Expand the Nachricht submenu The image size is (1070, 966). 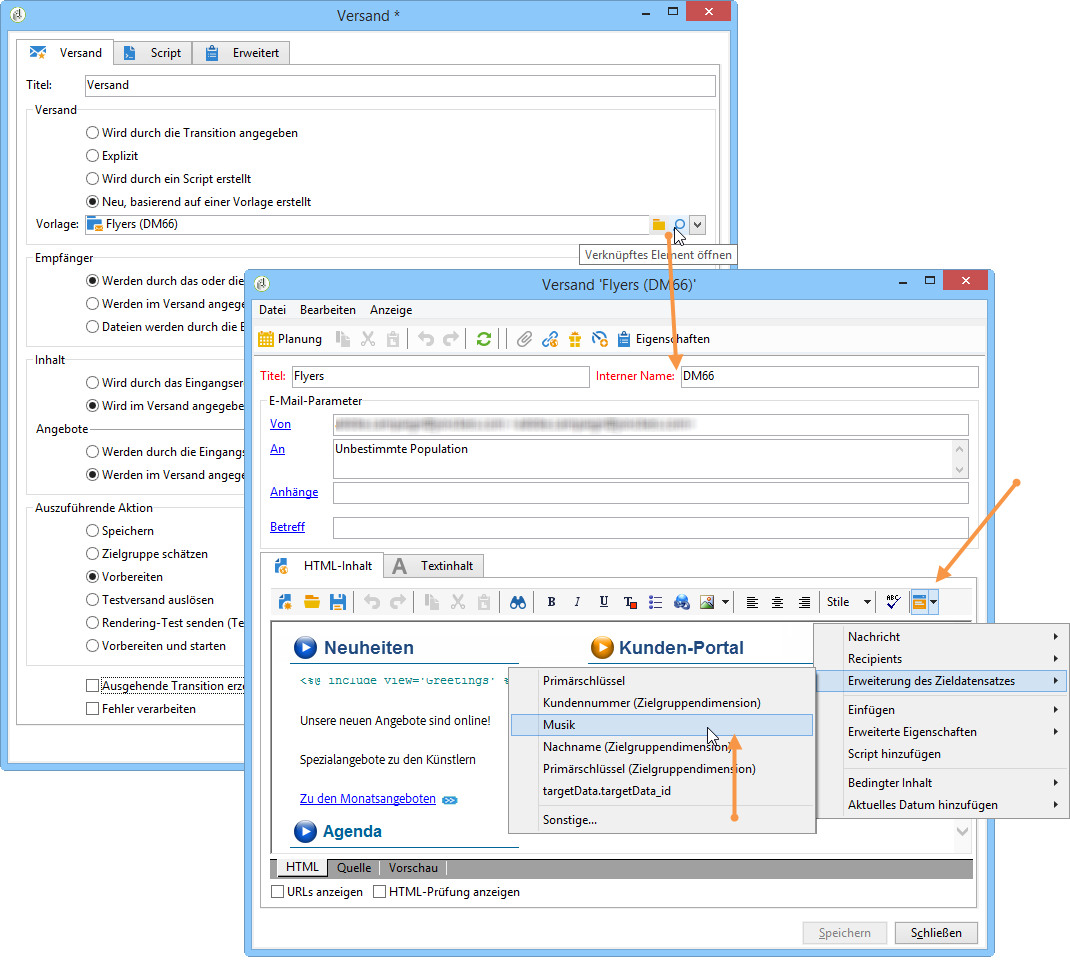tap(942, 636)
